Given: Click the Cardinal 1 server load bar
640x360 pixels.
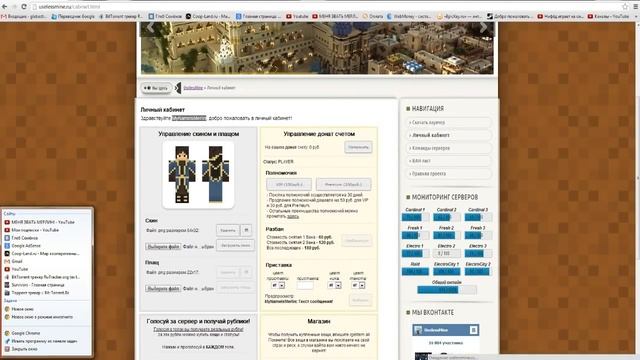Looking at the screenshot, I should coord(415,217).
